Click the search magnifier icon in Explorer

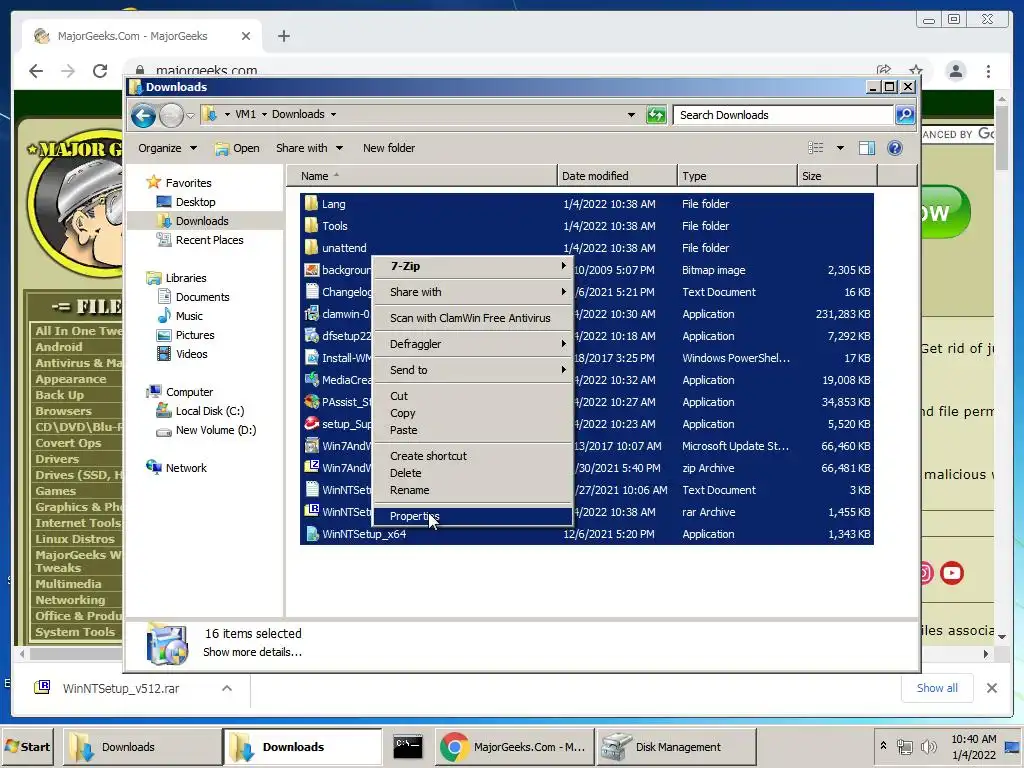coord(904,115)
